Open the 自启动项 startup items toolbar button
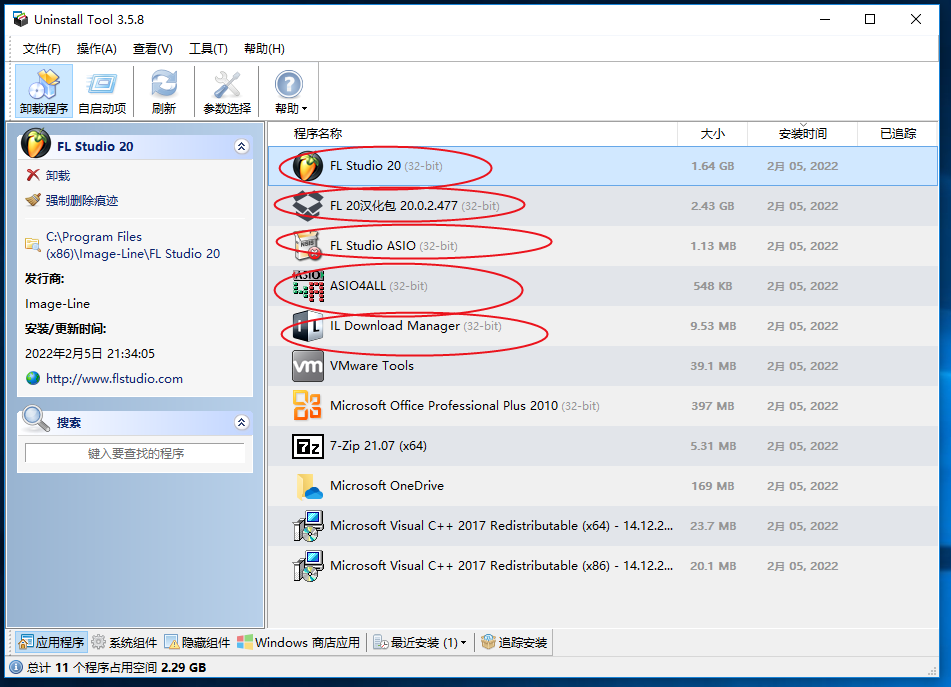This screenshot has width=951, height=687. click(x=102, y=91)
